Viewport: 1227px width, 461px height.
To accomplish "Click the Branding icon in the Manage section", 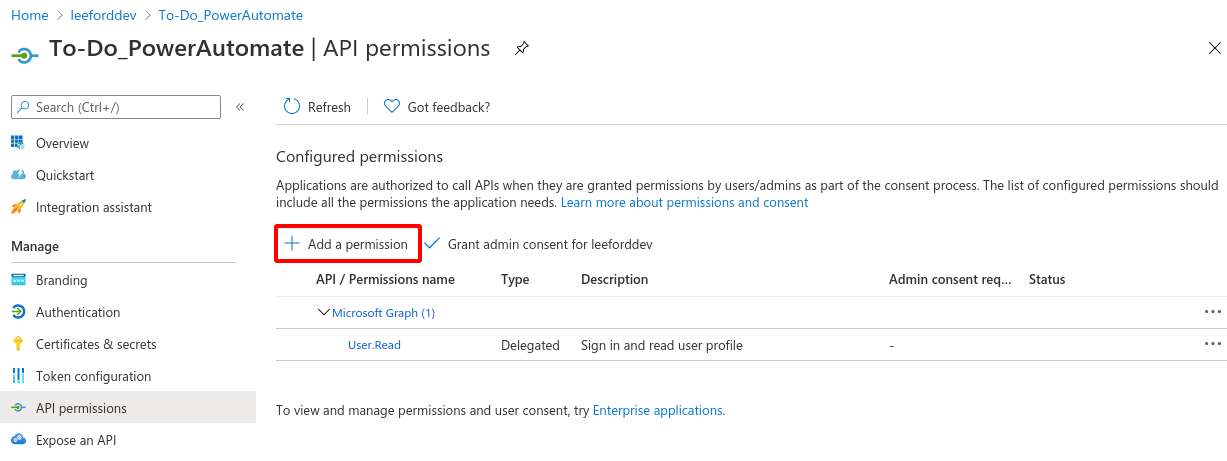I will click(x=18, y=280).
